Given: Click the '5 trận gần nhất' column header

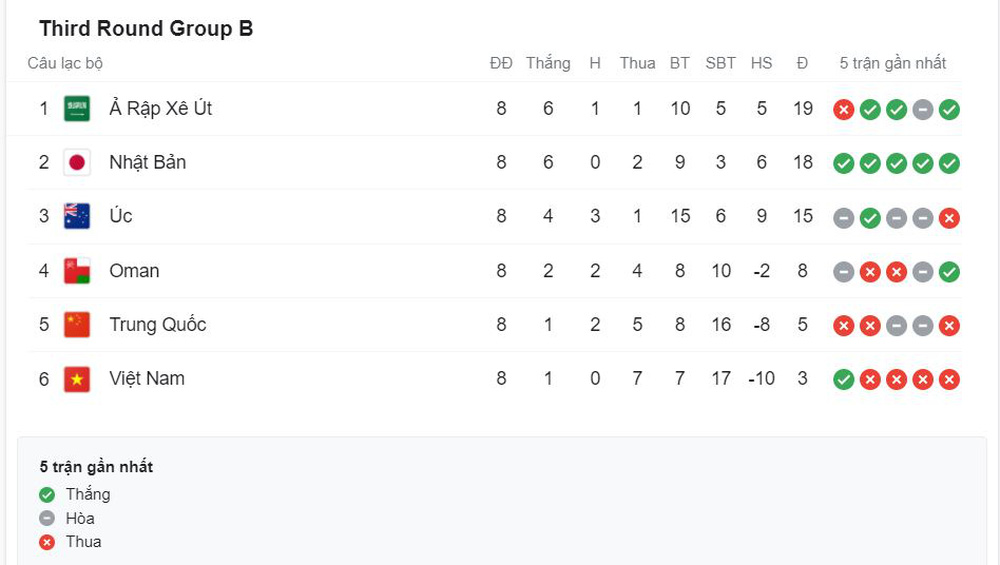Looking at the screenshot, I should pyautogui.click(x=892, y=63).
